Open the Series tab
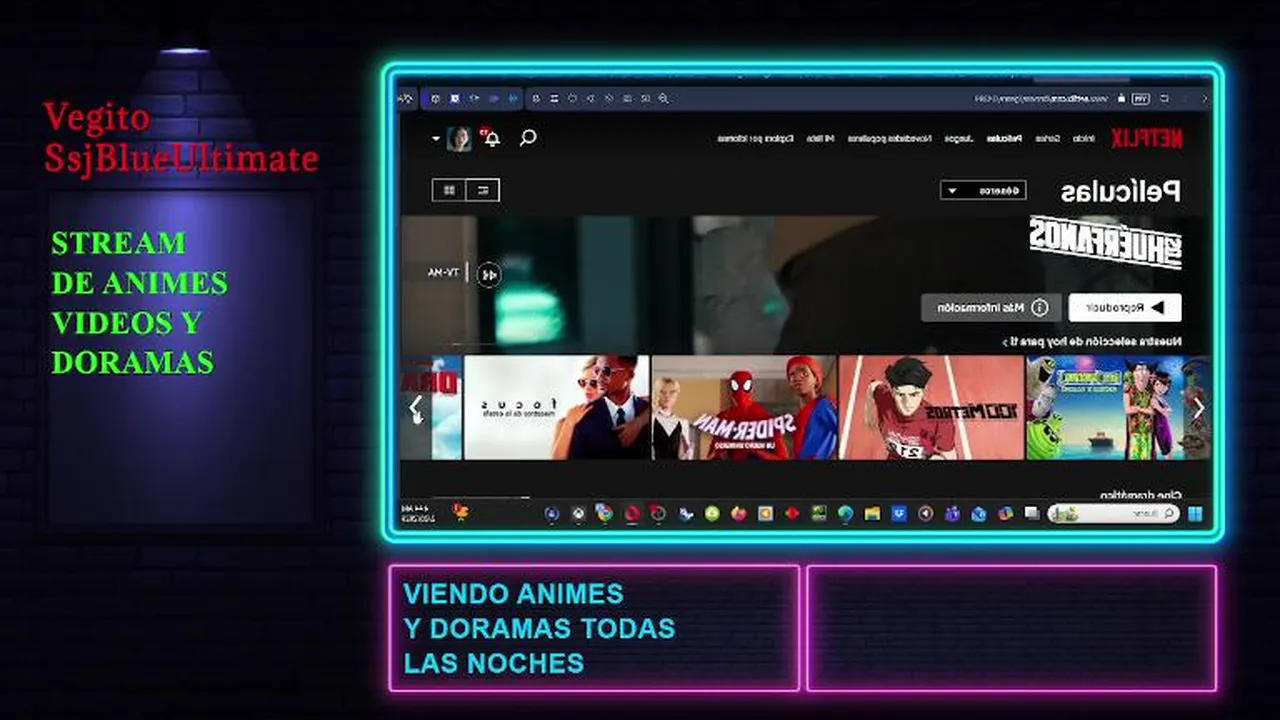 tap(1047, 138)
